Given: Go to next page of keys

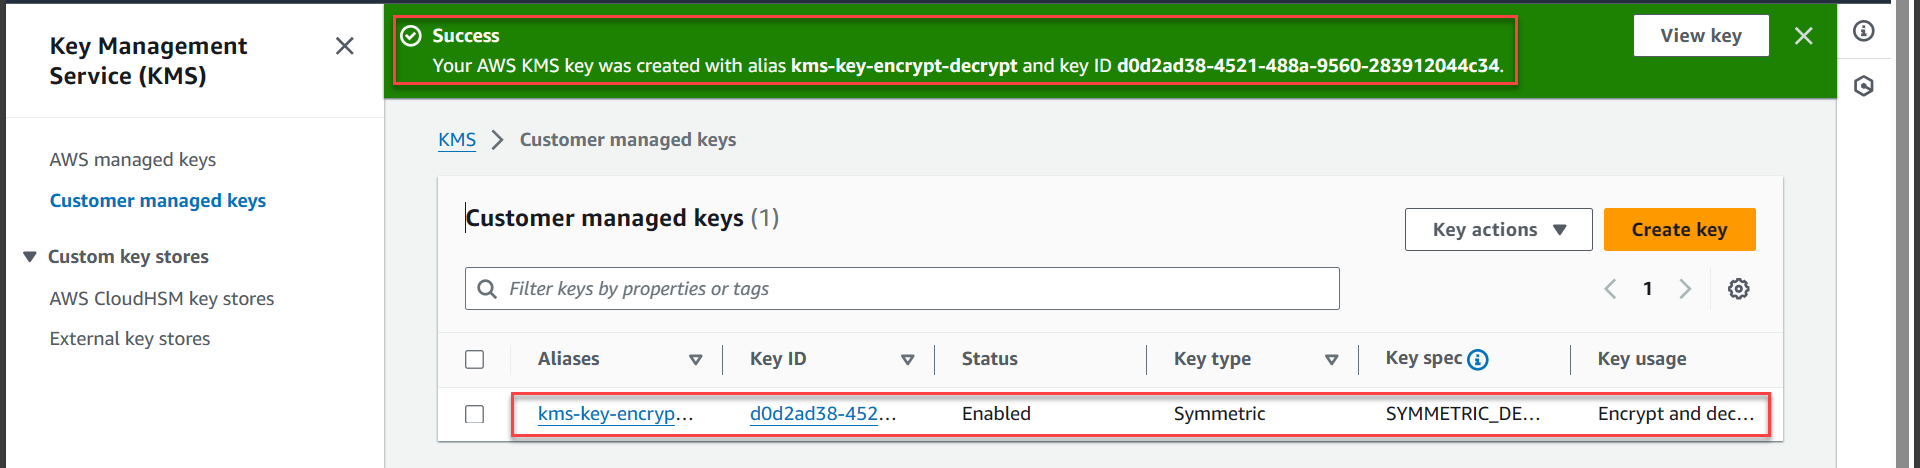Looking at the screenshot, I should coord(1685,289).
